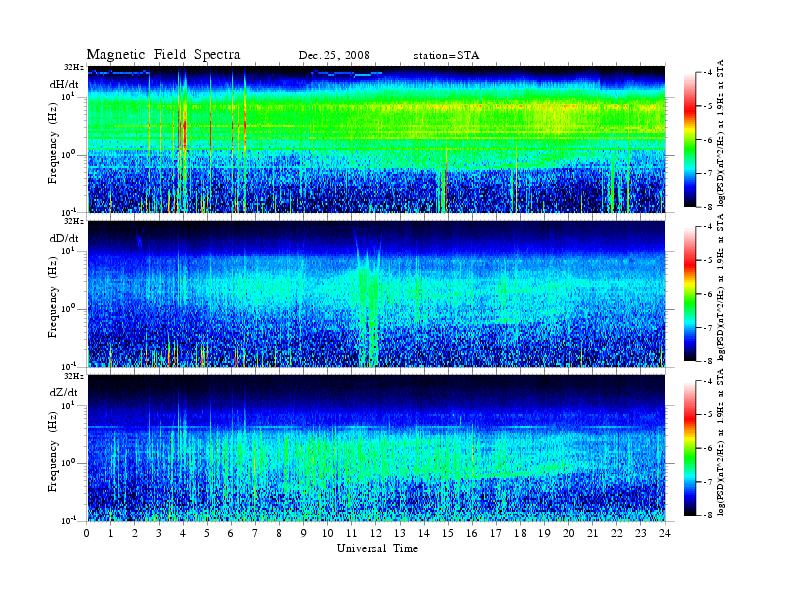Click the dZ/dt spectrogram plot area
This screenshot has width=792, height=612.
click(377, 448)
